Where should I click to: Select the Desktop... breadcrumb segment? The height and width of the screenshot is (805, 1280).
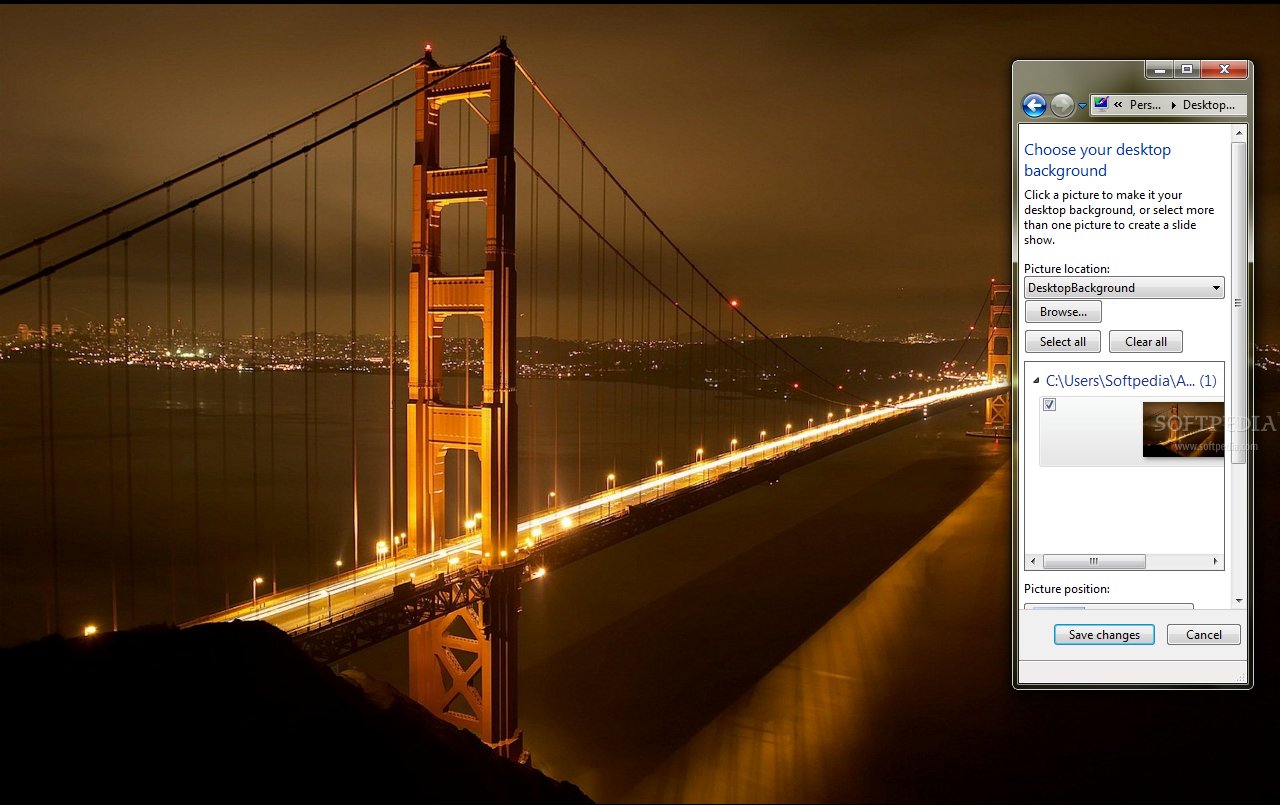click(x=1209, y=105)
